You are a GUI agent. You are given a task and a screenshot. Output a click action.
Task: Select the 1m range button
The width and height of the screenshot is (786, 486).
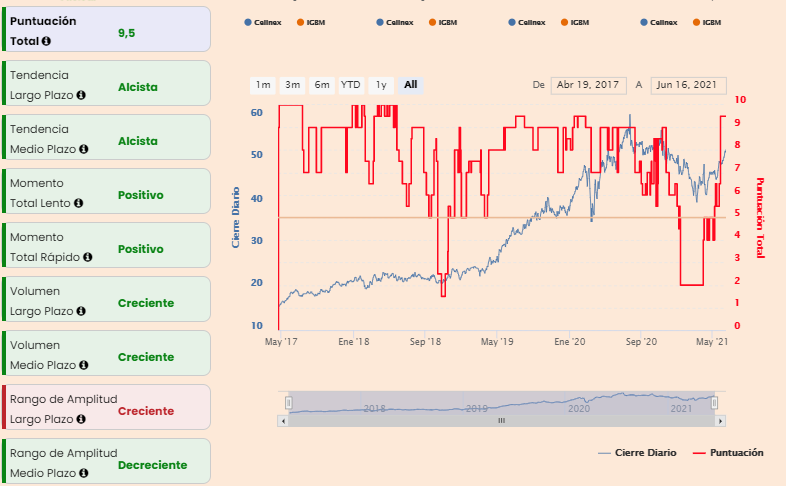tap(263, 85)
